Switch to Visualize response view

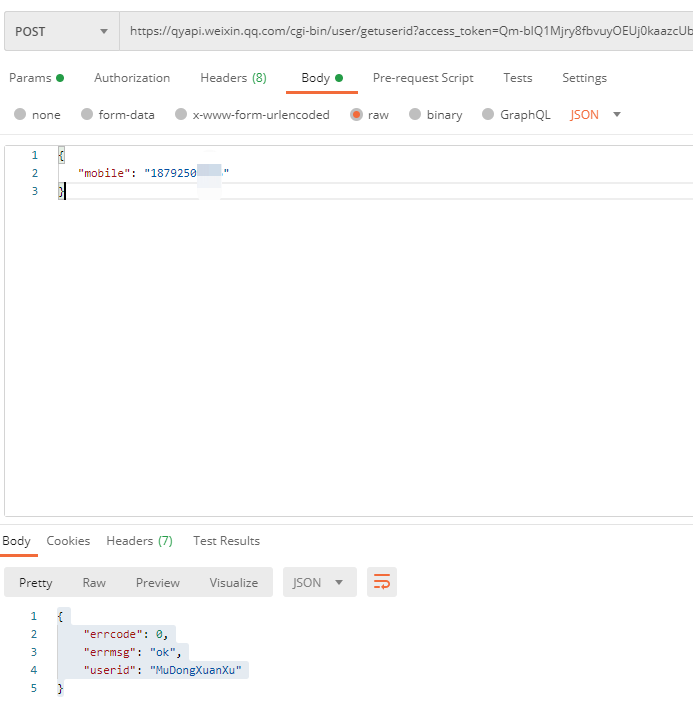coord(233,583)
